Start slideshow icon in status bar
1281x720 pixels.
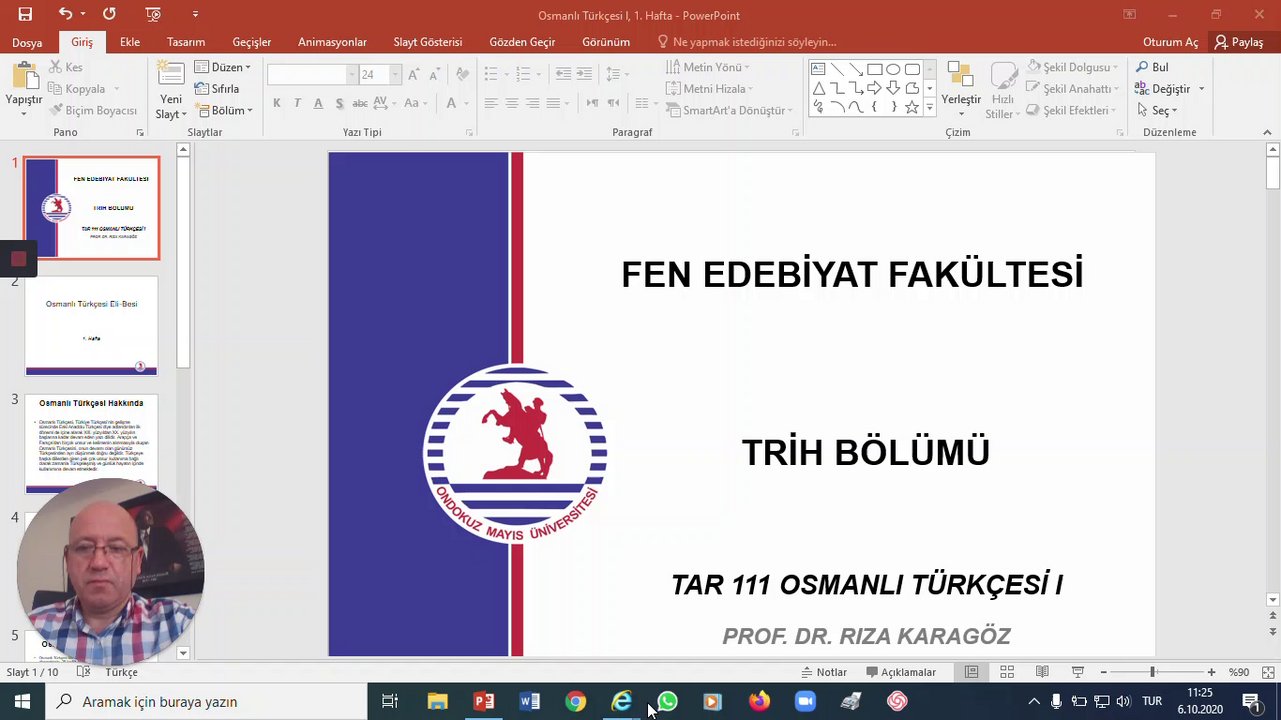coord(1077,672)
